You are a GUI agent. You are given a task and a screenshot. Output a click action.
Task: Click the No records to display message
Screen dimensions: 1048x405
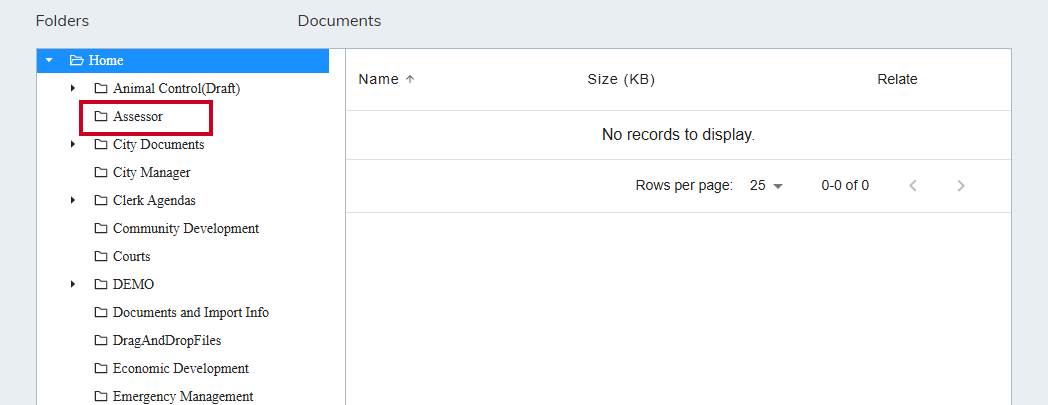coord(678,135)
